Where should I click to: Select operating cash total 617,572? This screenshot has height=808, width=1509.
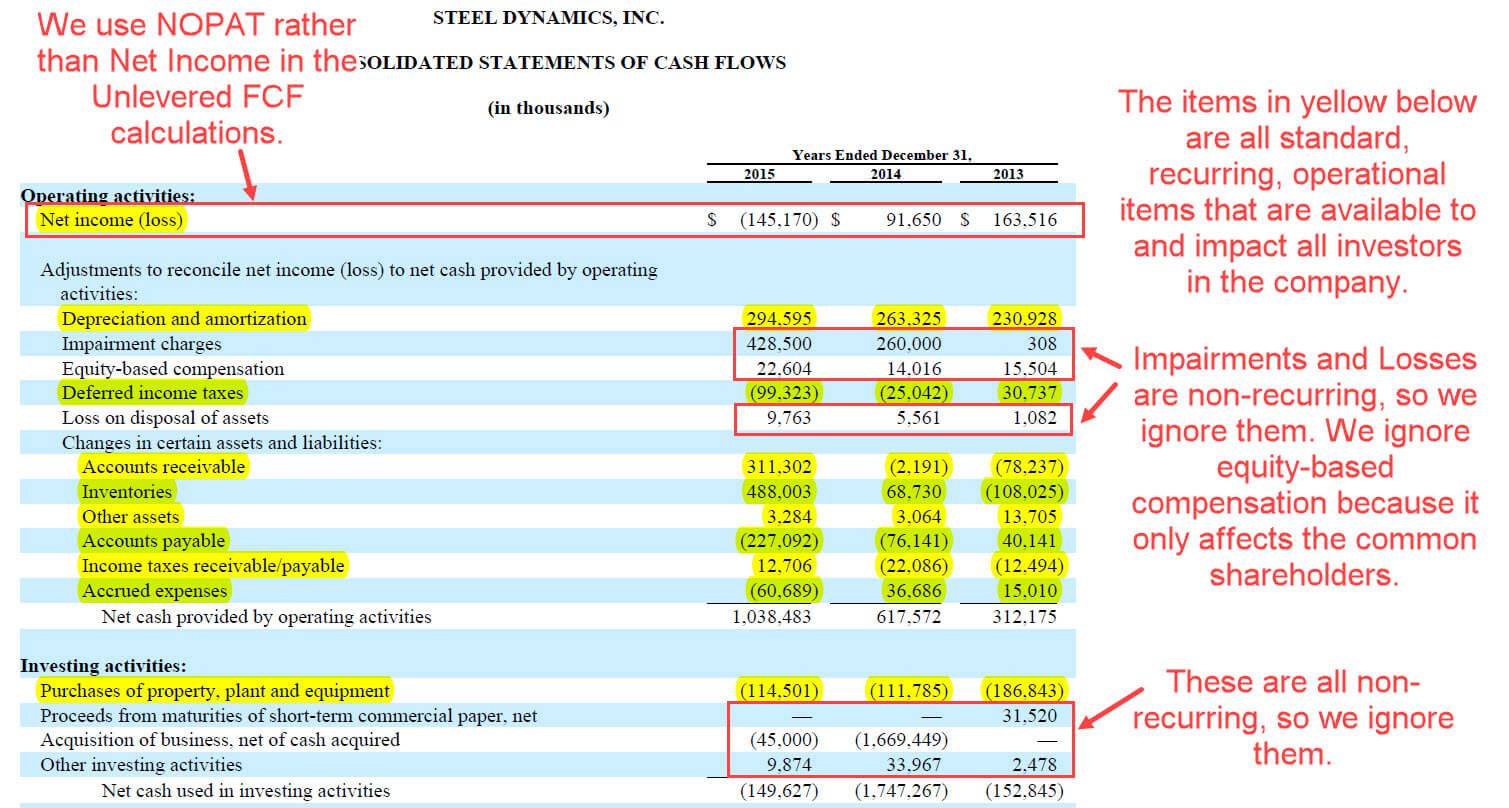[x=909, y=617]
